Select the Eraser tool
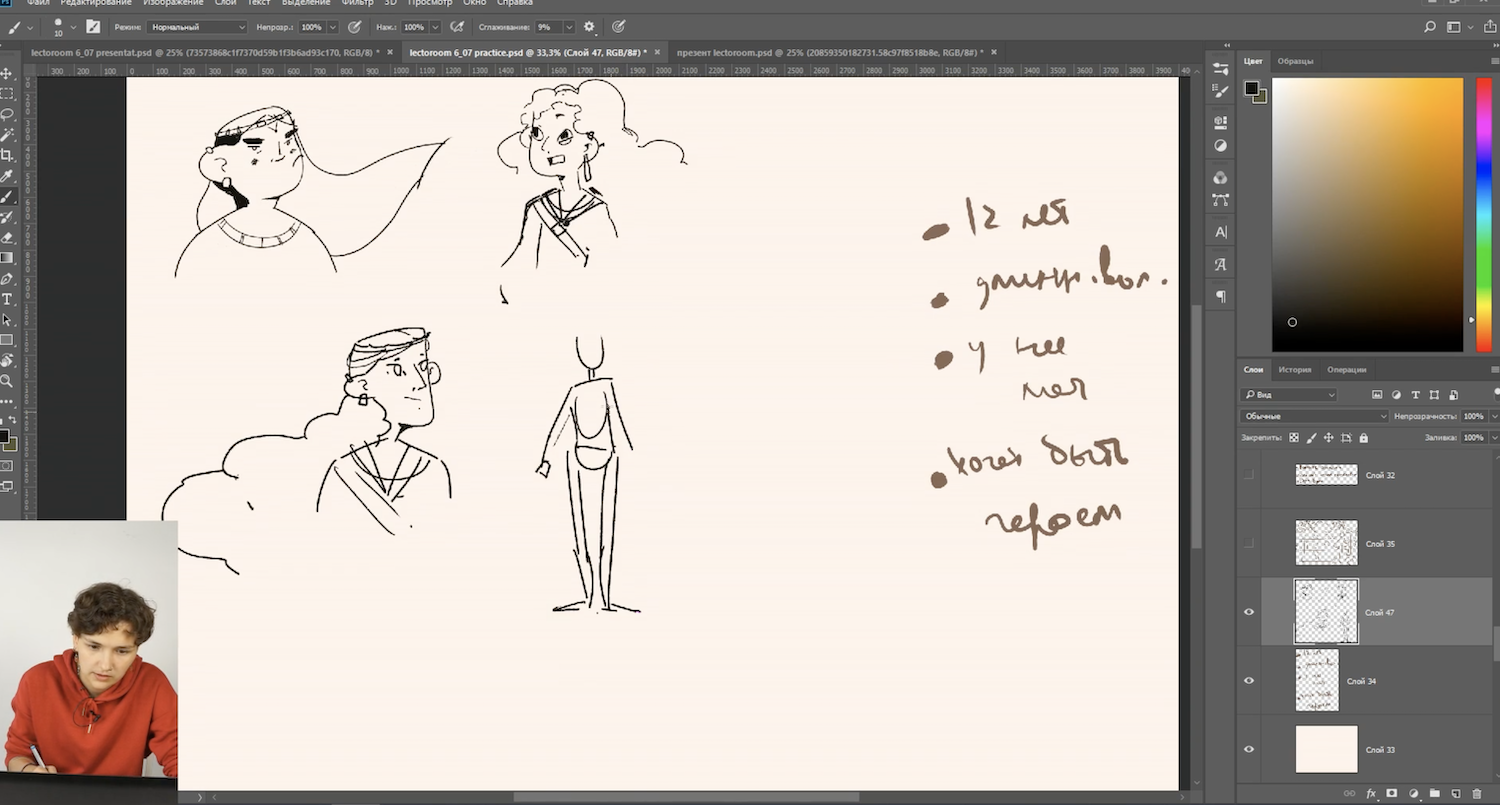1500x805 pixels. [7, 238]
